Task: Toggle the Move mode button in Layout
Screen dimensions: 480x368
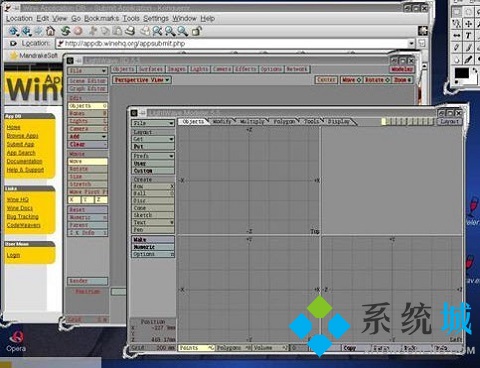Action: [352, 80]
